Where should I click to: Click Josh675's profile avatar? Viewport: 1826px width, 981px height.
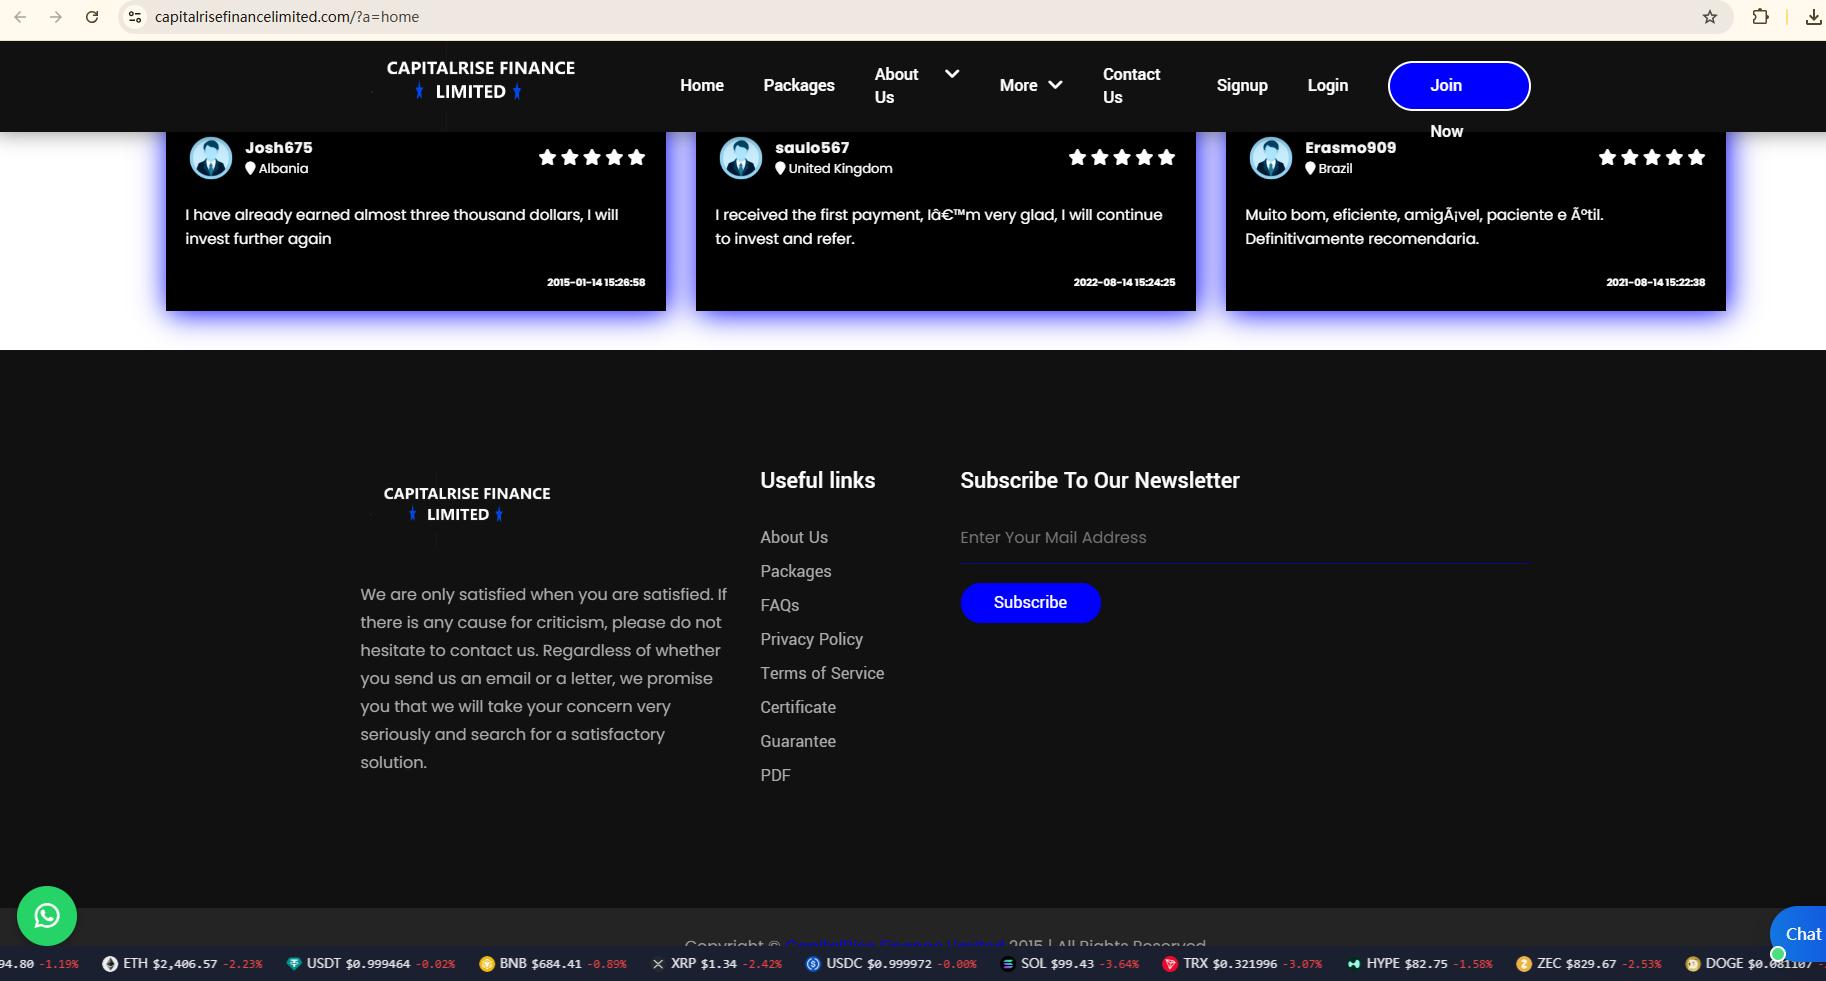[211, 158]
